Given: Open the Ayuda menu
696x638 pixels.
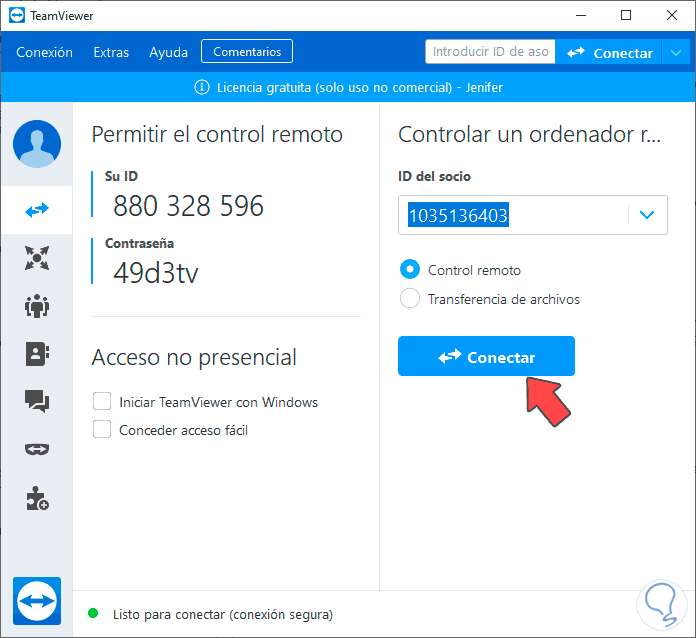Looking at the screenshot, I should (168, 52).
